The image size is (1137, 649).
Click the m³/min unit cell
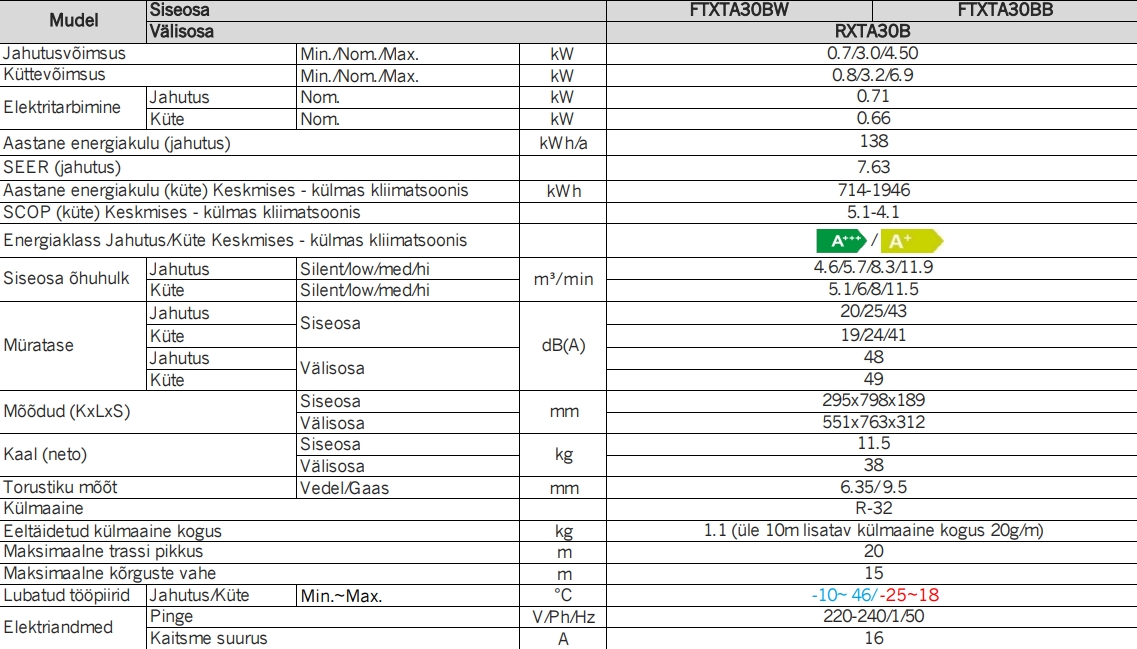click(x=563, y=279)
